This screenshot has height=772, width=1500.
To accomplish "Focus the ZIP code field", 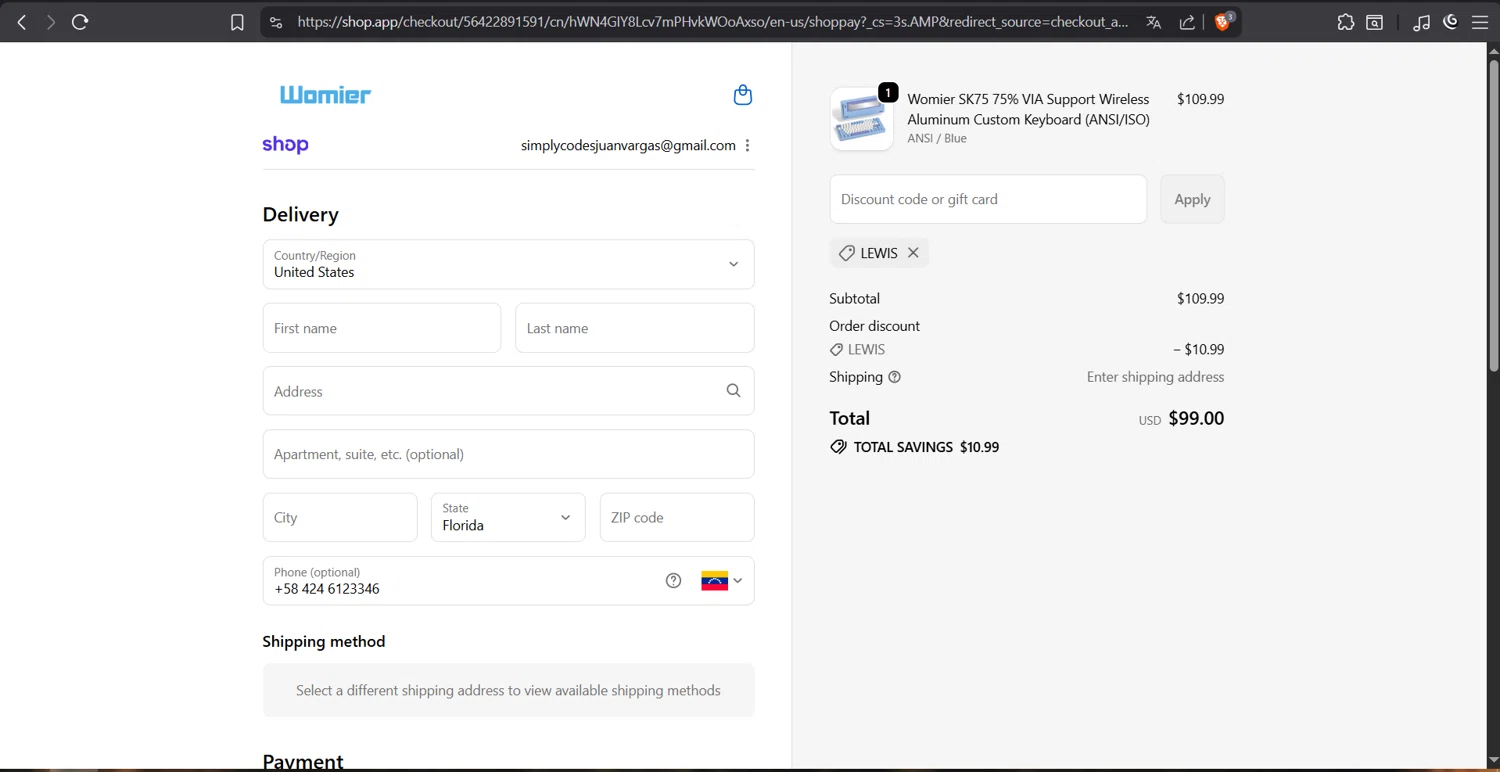I will click(x=677, y=517).
